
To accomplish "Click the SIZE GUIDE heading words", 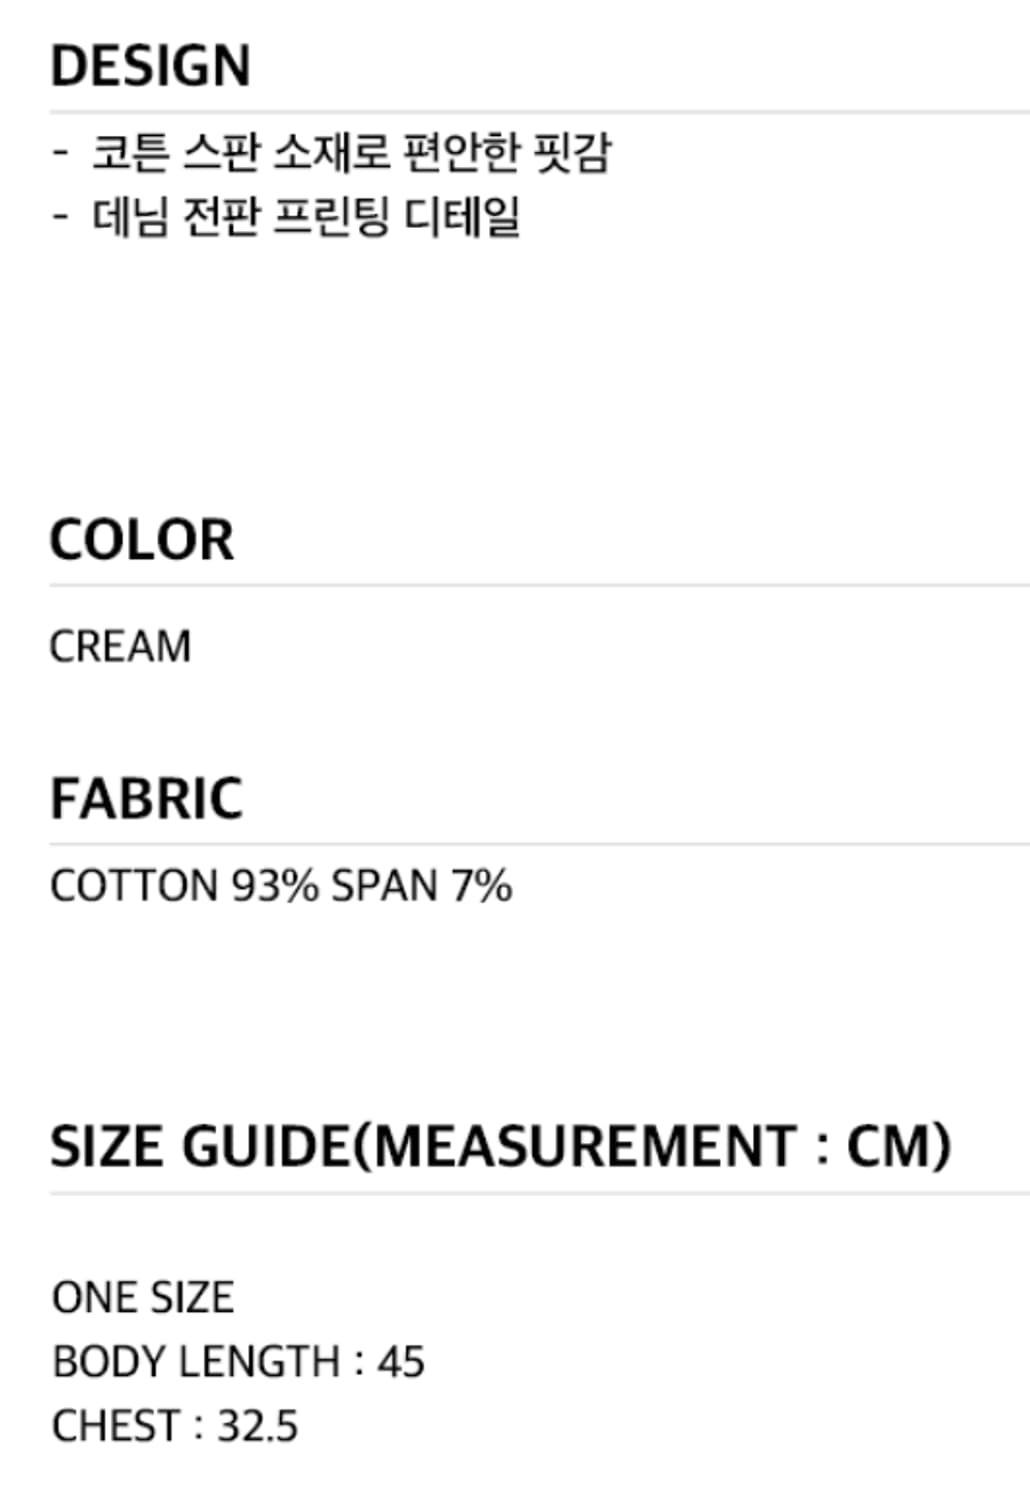I will [198, 1146].
